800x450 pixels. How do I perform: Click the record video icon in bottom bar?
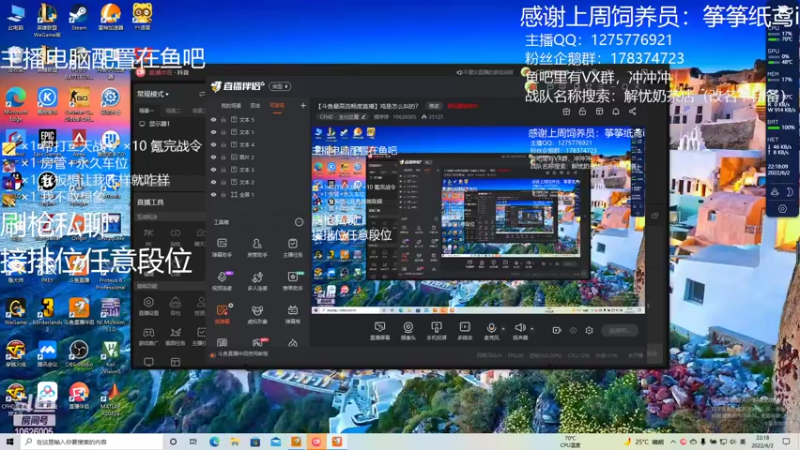[x=557, y=331]
